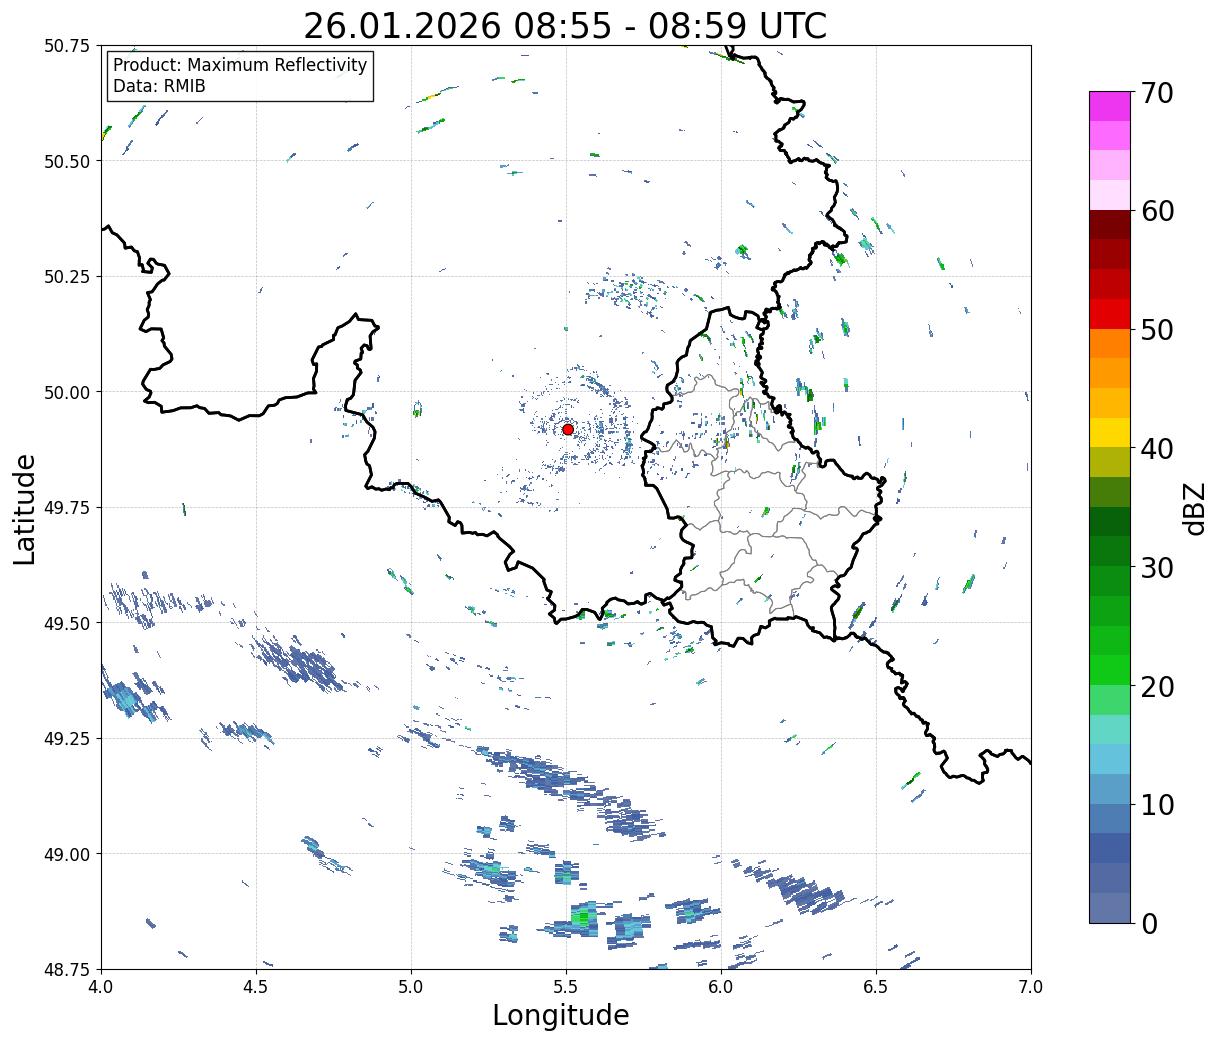1219x1040 pixels.
Task: Click the 'dBZ' colorbar label
Action: tap(1194, 507)
